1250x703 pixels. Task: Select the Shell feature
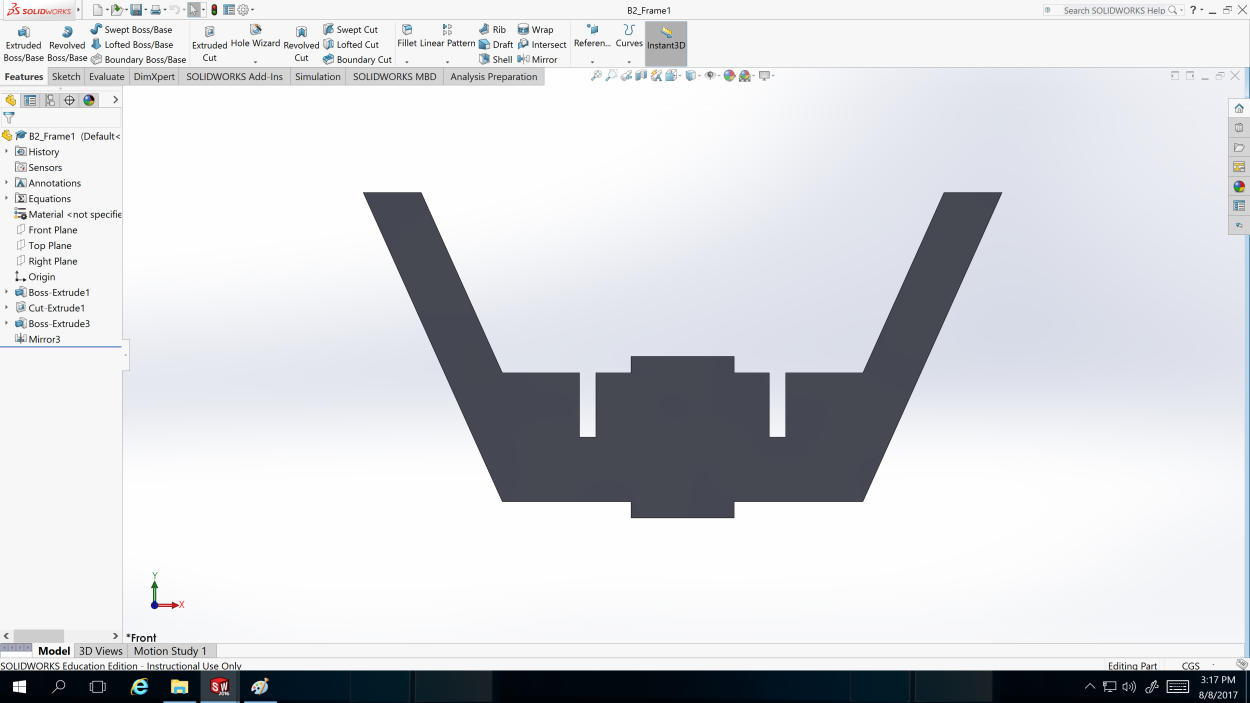495,60
